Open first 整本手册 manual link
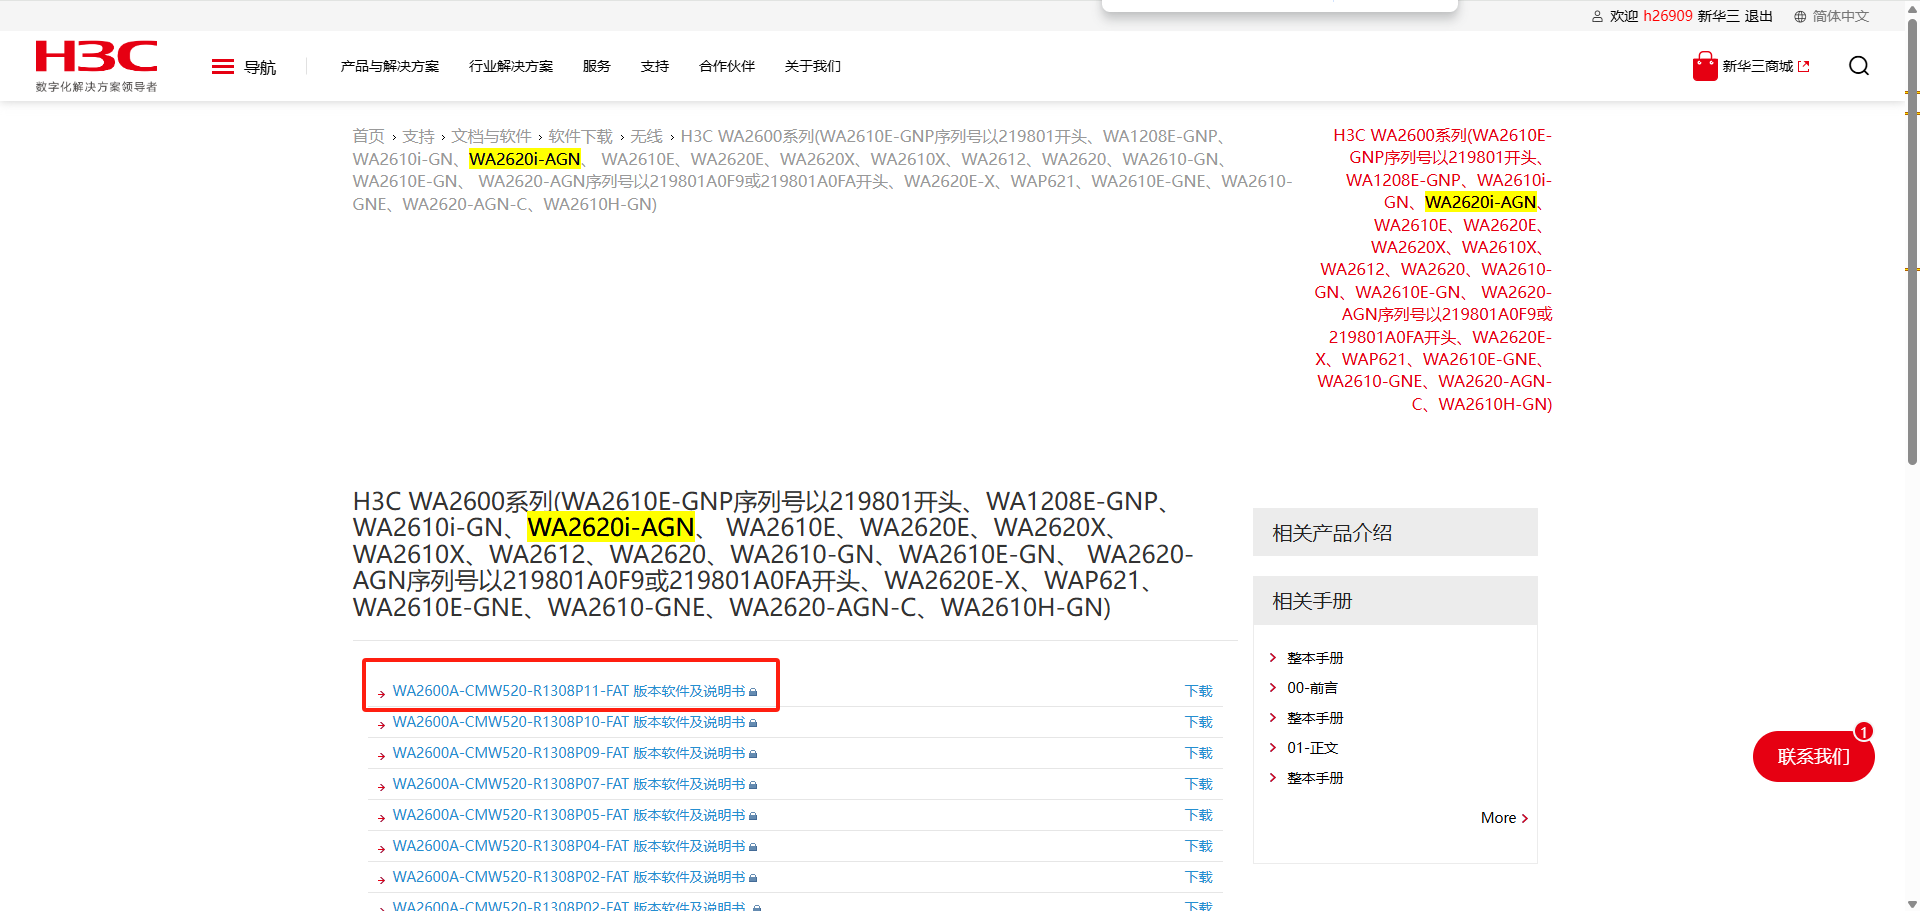This screenshot has width=1920, height=911. click(x=1315, y=658)
